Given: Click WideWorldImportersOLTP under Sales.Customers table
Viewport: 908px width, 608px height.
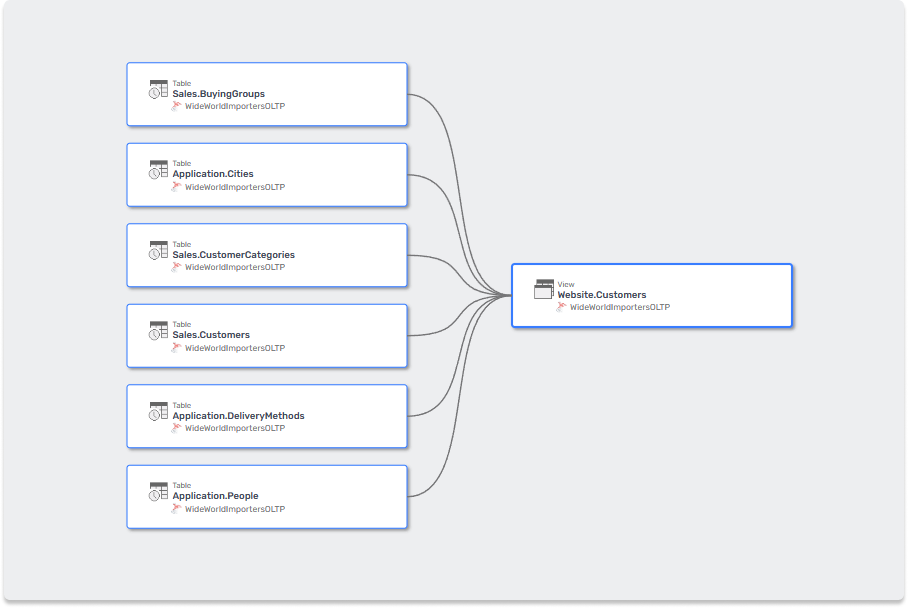Looking at the screenshot, I should tap(235, 348).
